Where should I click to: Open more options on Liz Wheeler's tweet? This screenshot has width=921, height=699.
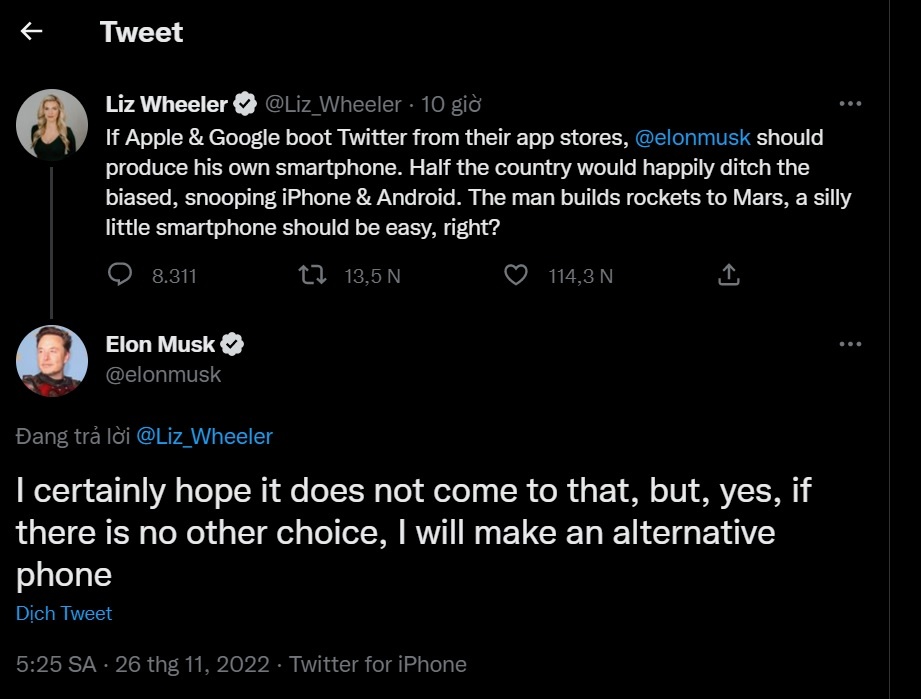pyautogui.click(x=849, y=101)
